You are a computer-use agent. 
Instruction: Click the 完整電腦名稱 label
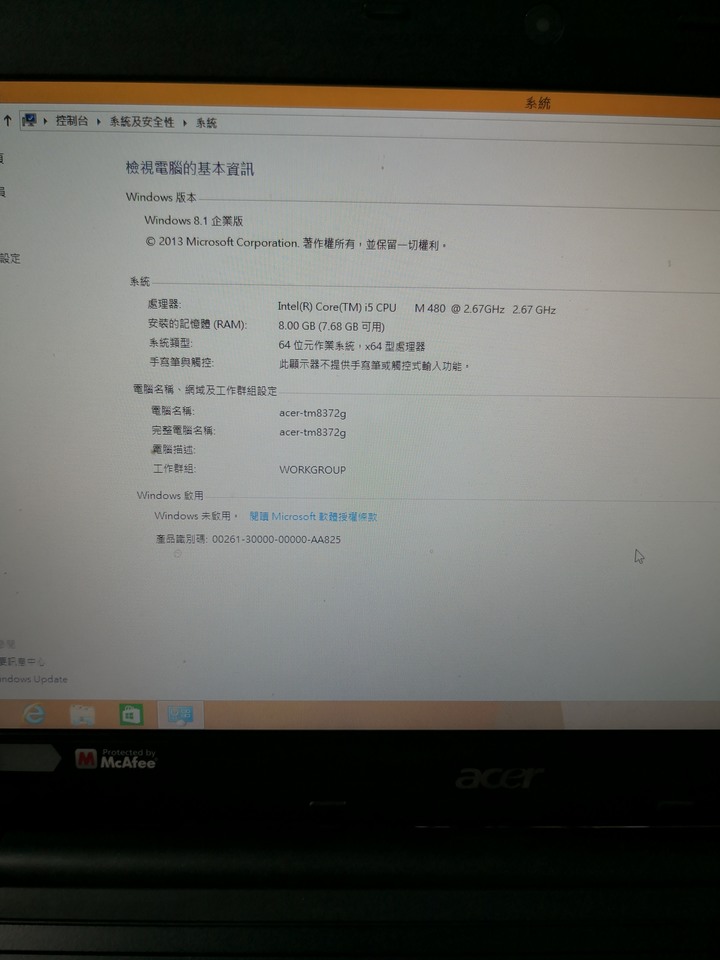point(183,430)
